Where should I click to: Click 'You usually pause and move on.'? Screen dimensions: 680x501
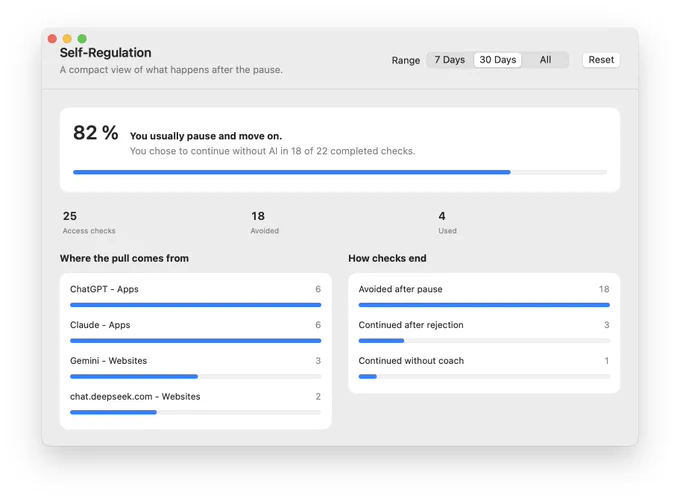coord(206,136)
